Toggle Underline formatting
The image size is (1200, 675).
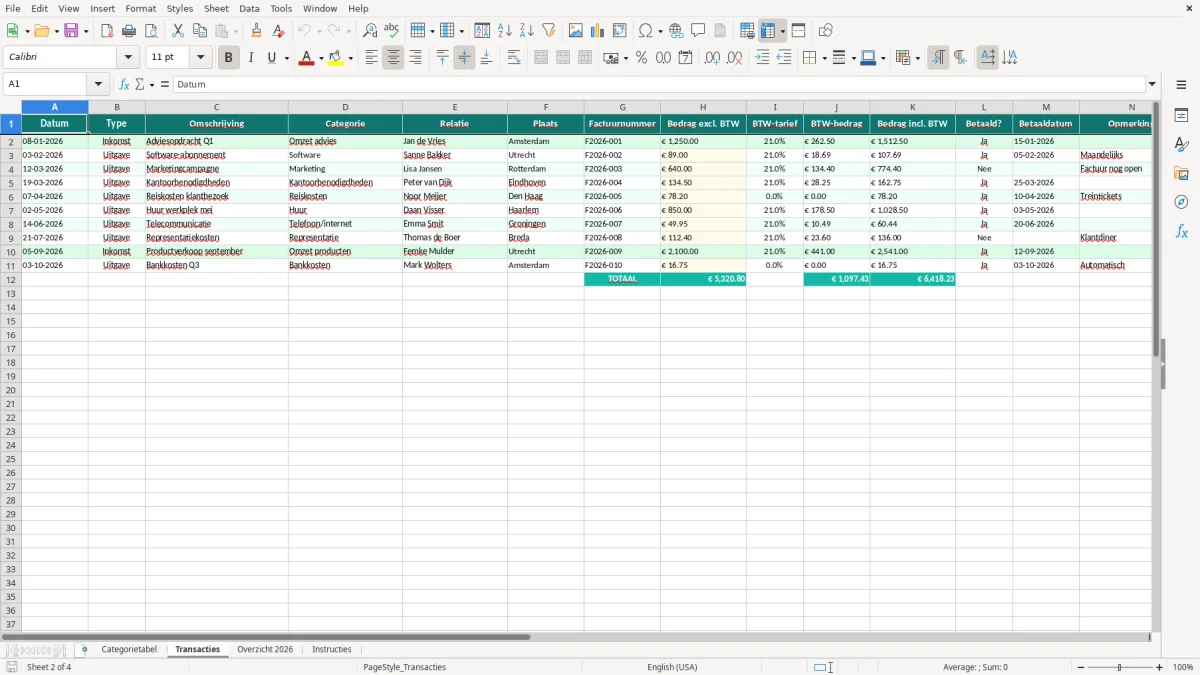pyautogui.click(x=271, y=58)
